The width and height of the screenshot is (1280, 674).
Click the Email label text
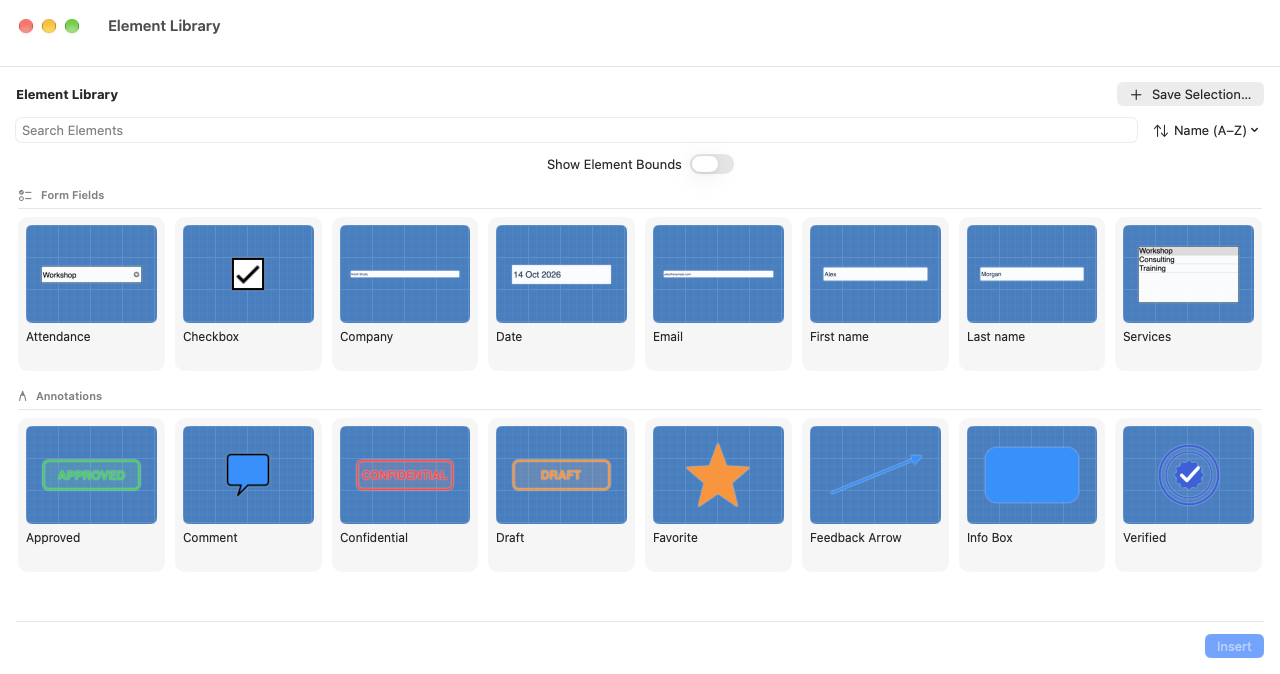pos(668,337)
